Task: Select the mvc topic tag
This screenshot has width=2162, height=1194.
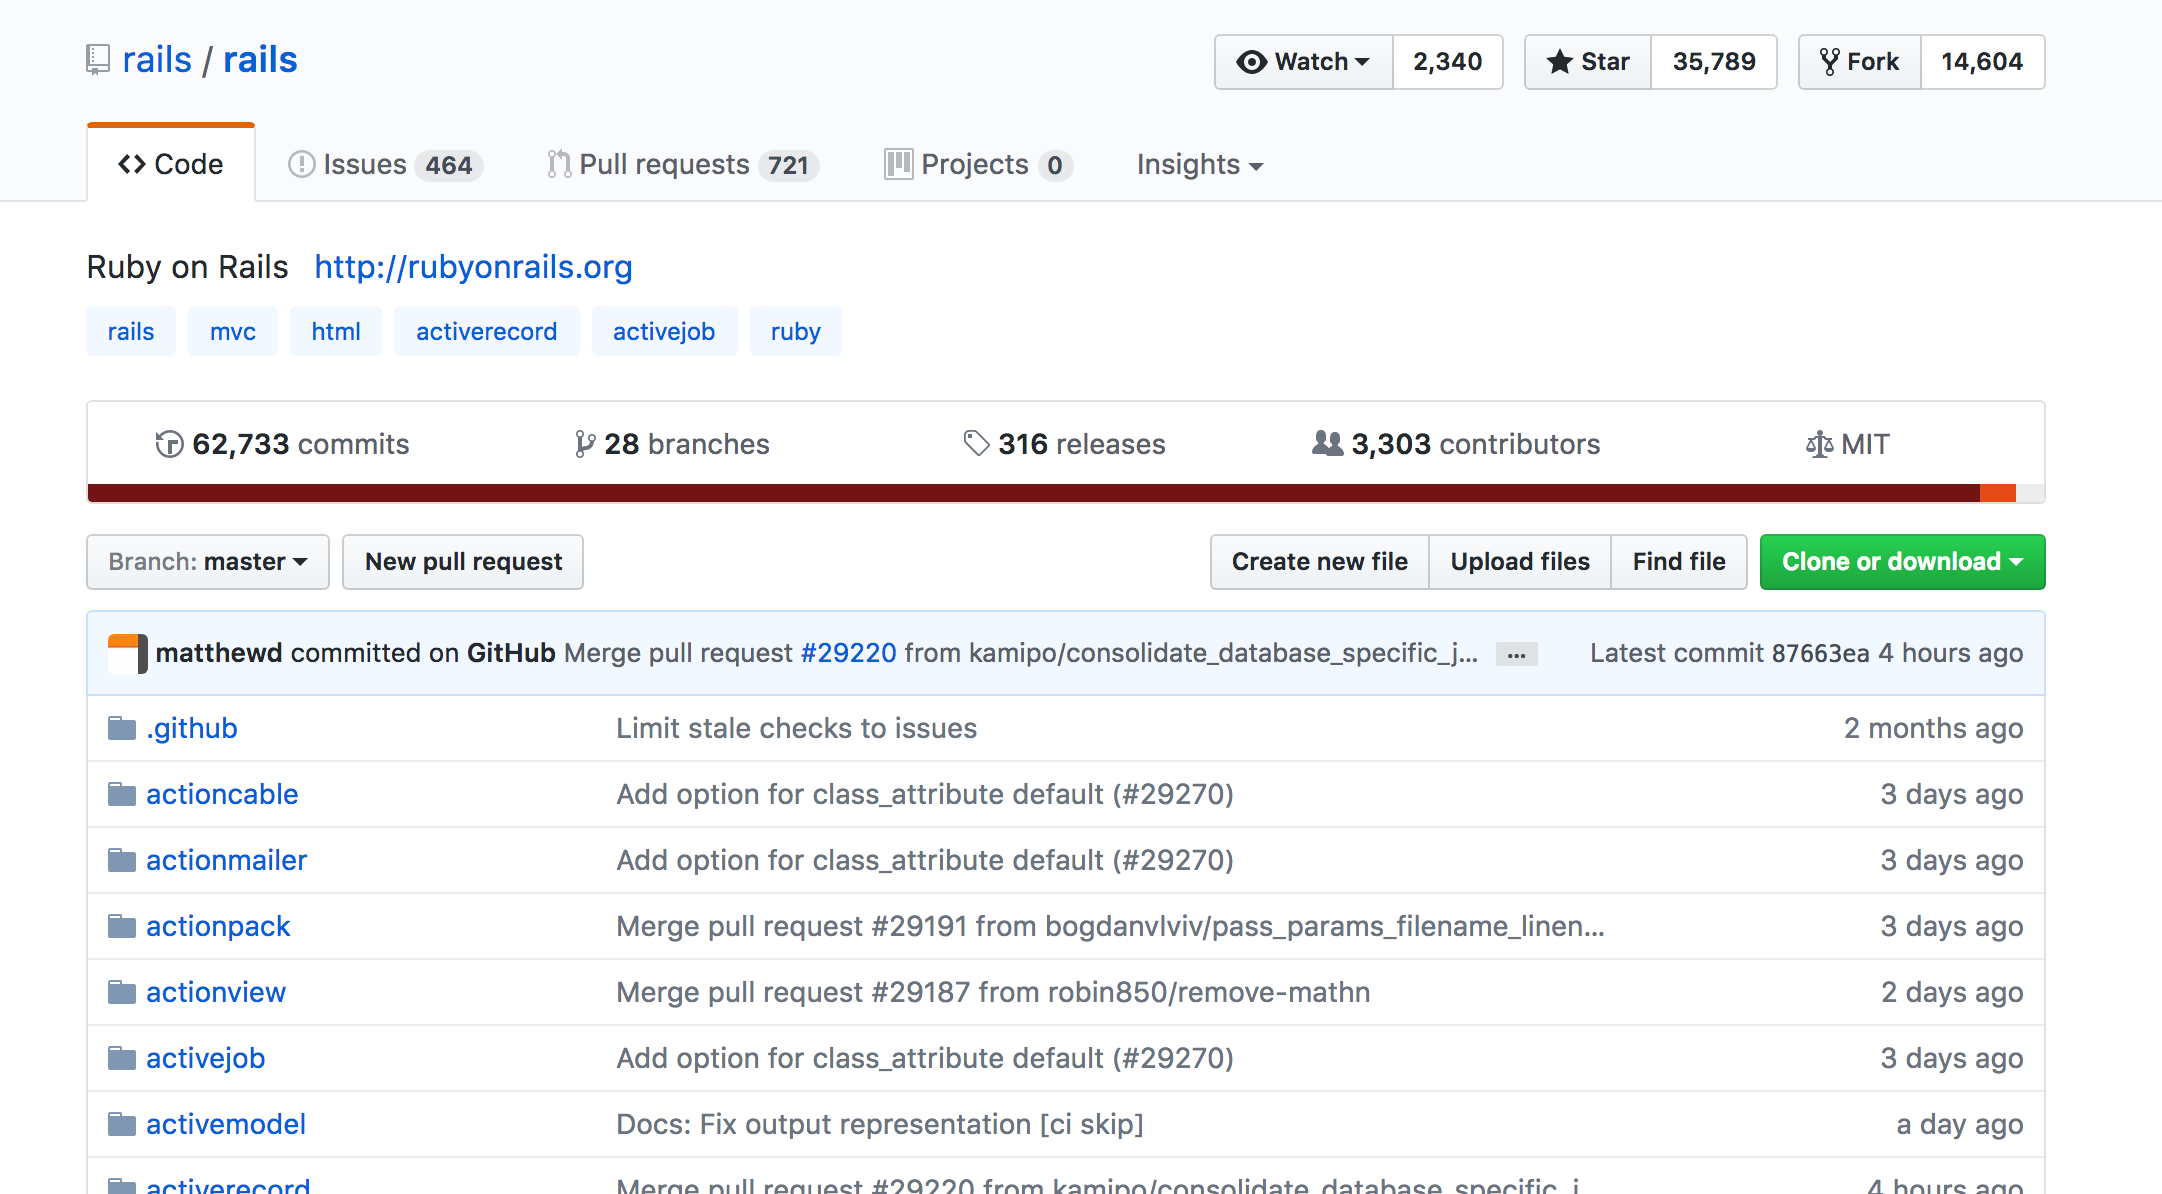Action: click(233, 331)
